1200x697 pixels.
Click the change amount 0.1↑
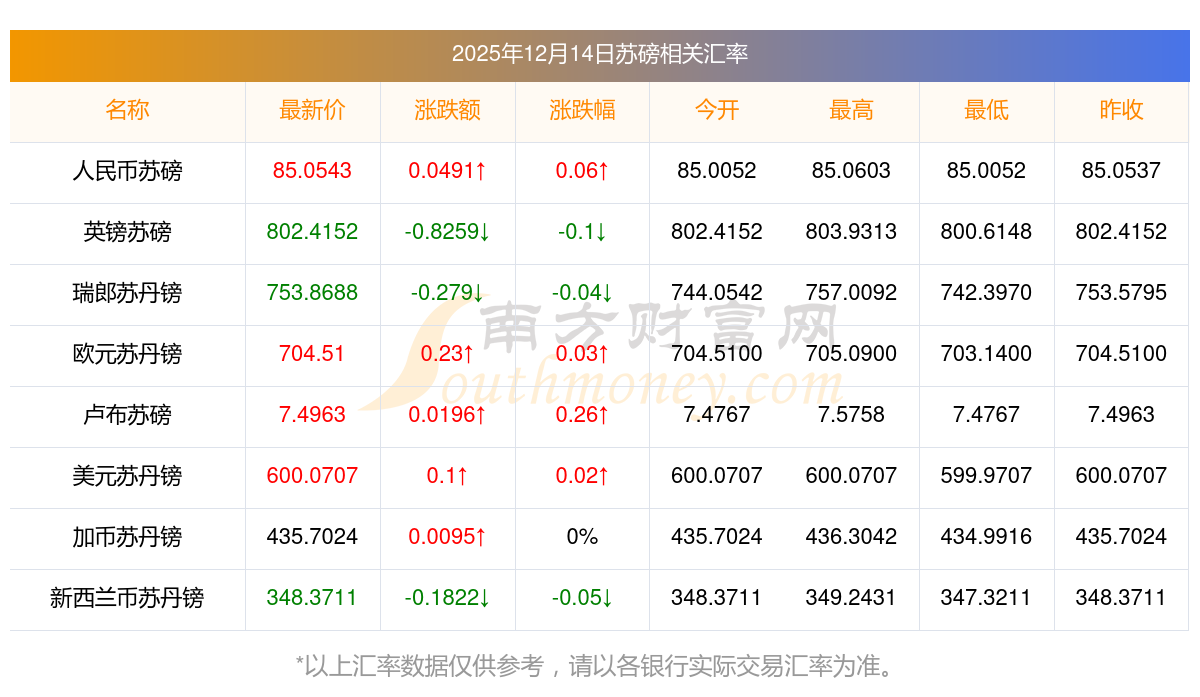click(x=447, y=476)
